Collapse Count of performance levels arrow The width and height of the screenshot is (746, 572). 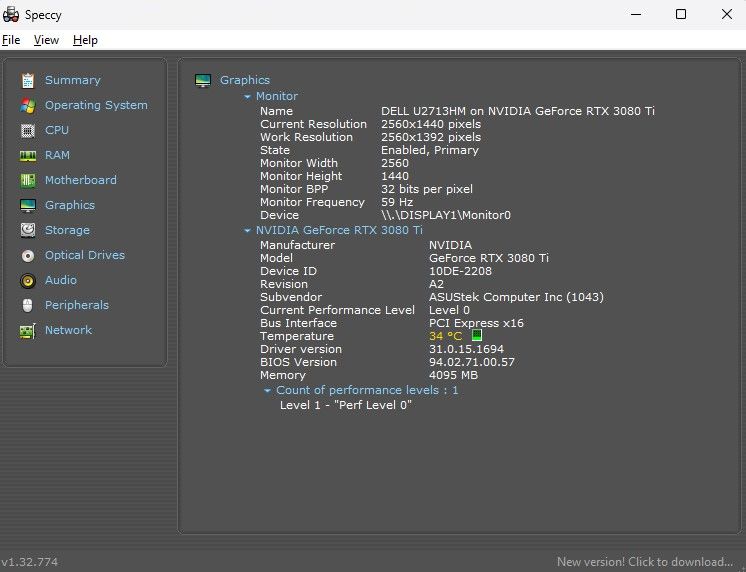(267, 391)
